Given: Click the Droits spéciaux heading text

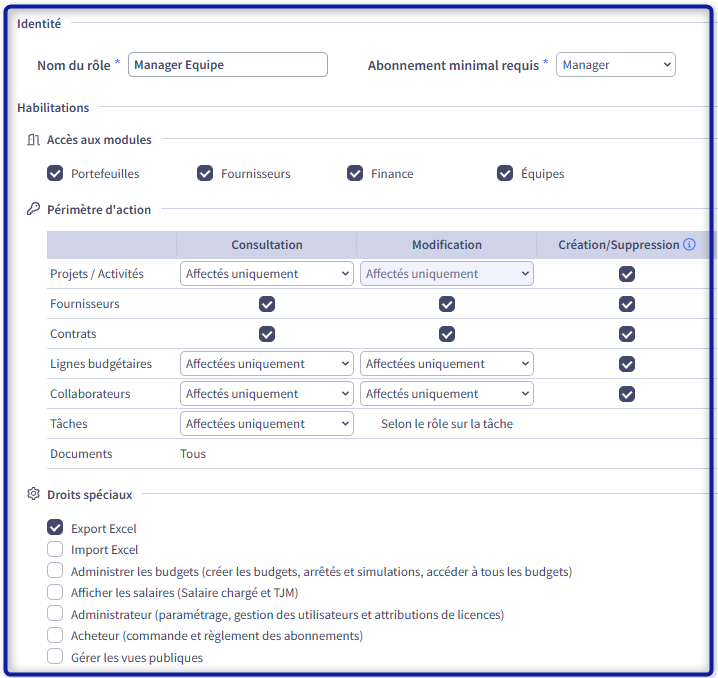Looking at the screenshot, I should [x=90, y=495].
